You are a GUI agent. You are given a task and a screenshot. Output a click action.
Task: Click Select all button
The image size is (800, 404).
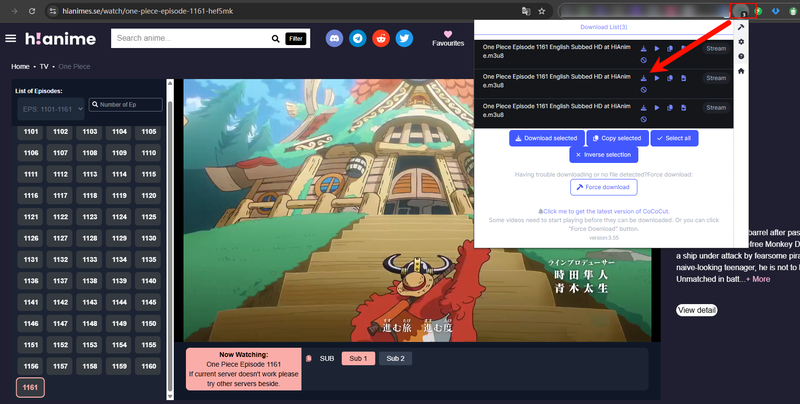pos(674,138)
